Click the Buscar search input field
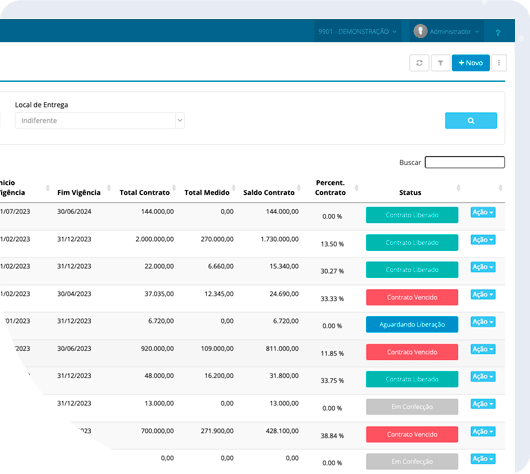This screenshot has width=530, height=474. [465, 162]
